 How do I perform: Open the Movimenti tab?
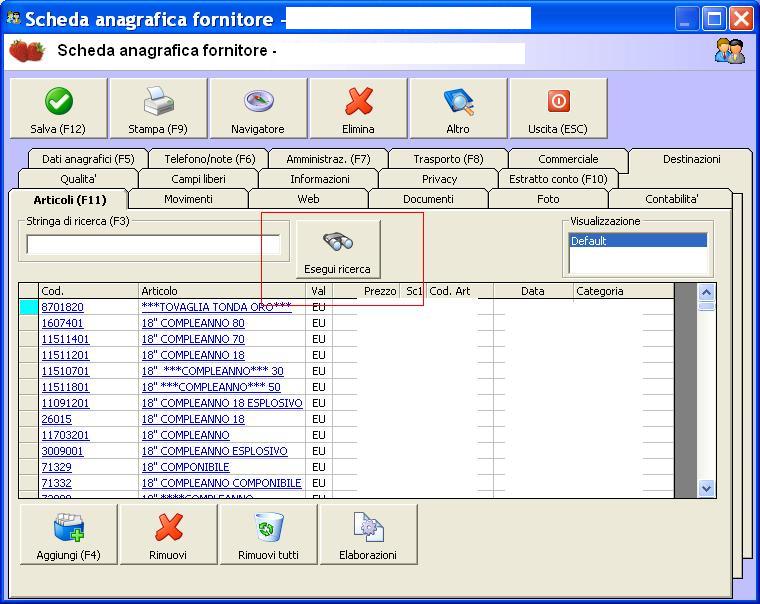click(188, 199)
